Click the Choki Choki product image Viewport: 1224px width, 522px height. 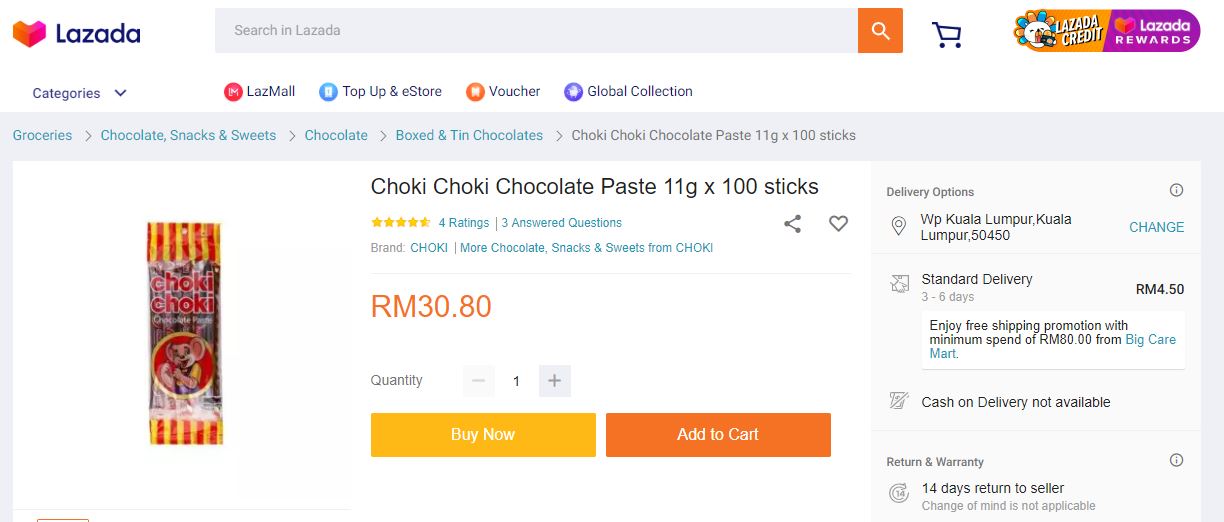(x=184, y=333)
